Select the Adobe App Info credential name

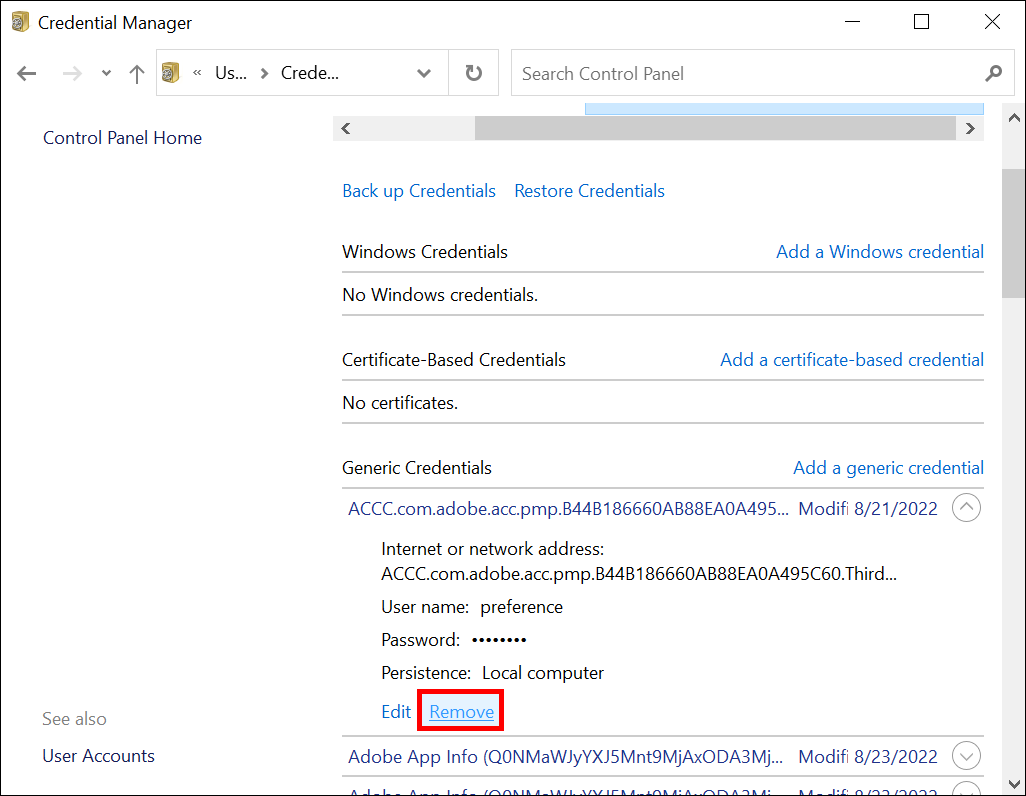pos(565,757)
